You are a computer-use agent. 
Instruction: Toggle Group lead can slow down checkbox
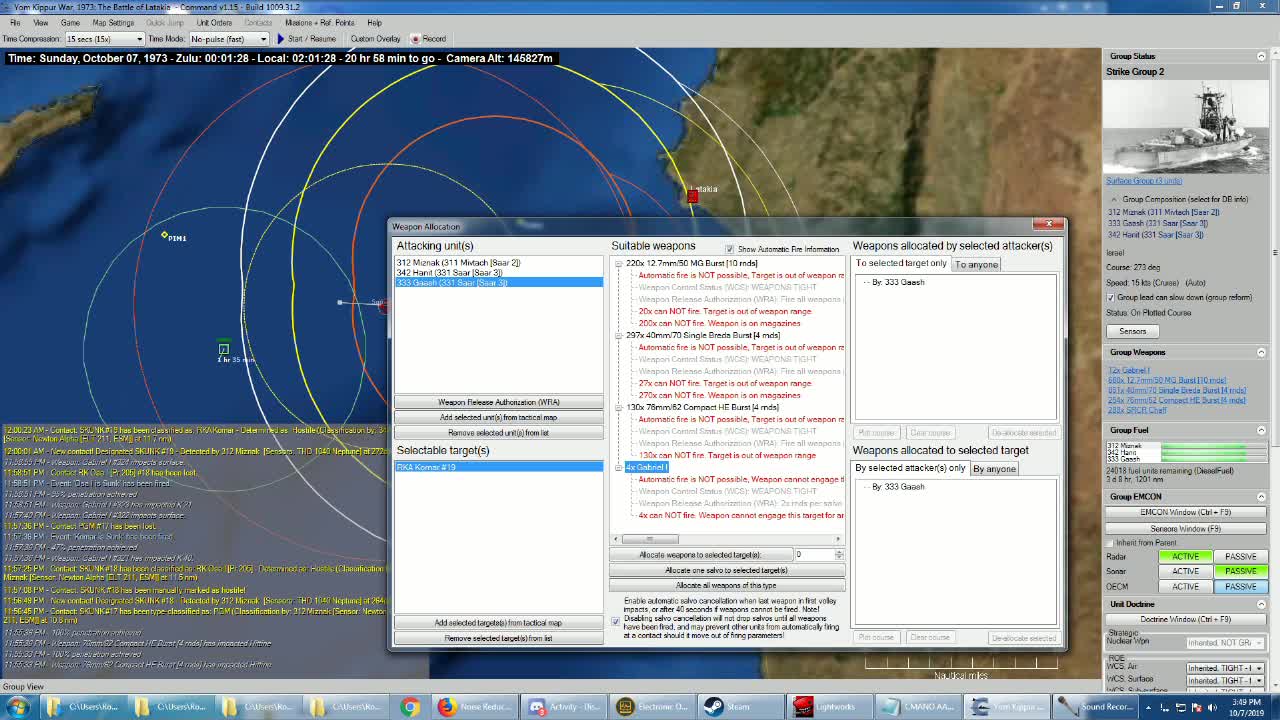point(1111,297)
